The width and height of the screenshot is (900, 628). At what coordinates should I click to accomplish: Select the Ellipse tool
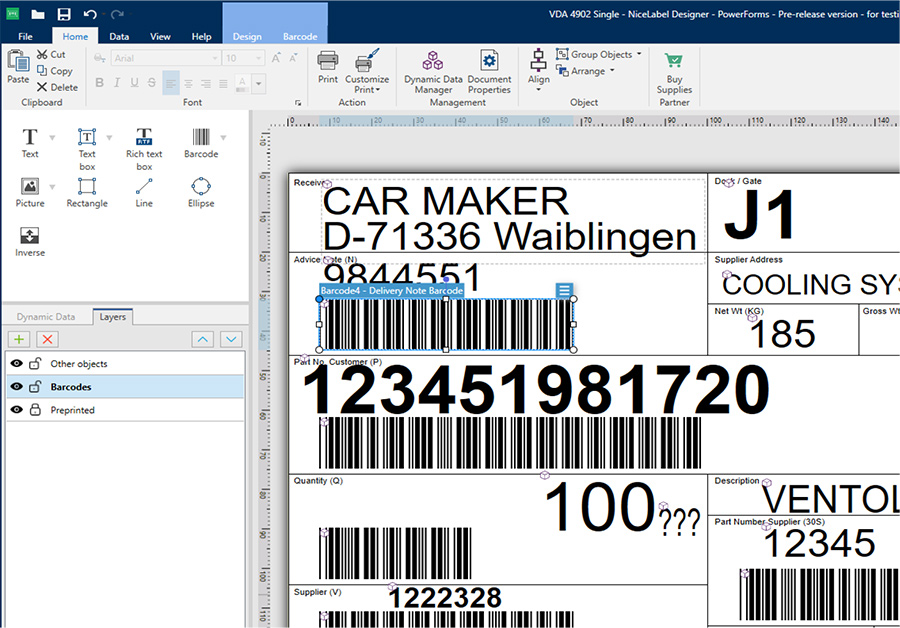coord(201,192)
